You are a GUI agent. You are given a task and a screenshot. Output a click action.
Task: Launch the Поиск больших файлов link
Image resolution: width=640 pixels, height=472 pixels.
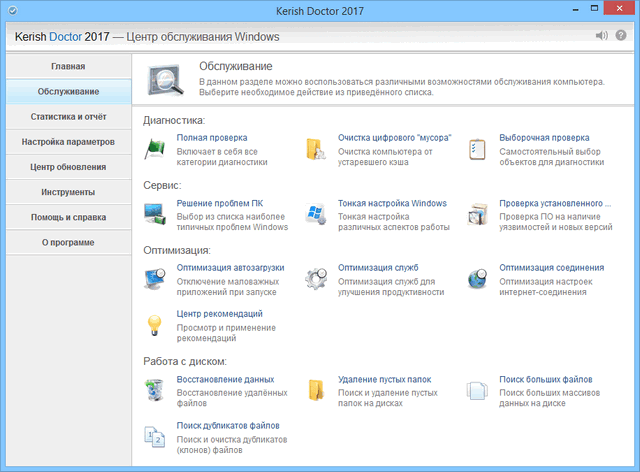546,380
